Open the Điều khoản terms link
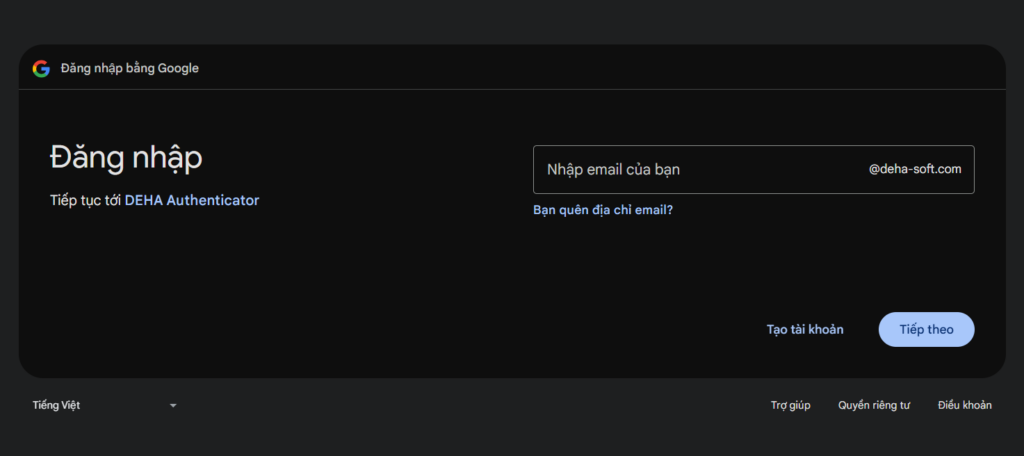The height and width of the screenshot is (456, 1024). [965, 406]
